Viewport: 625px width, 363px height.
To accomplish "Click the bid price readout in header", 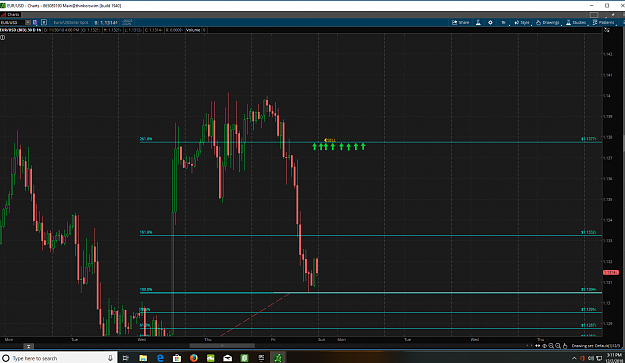I will click(106, 23).
